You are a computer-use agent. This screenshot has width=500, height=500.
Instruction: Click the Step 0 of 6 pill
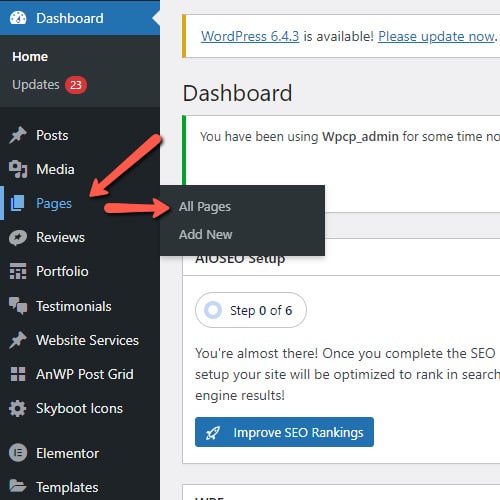coord(251,310)
